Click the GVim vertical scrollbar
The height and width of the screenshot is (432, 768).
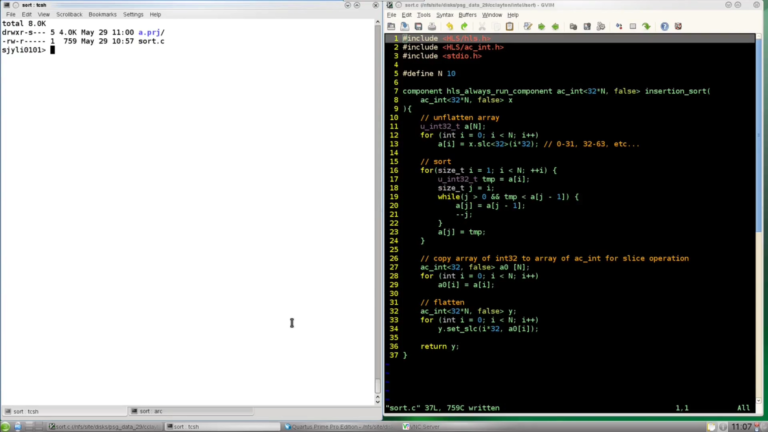[759, 218]
